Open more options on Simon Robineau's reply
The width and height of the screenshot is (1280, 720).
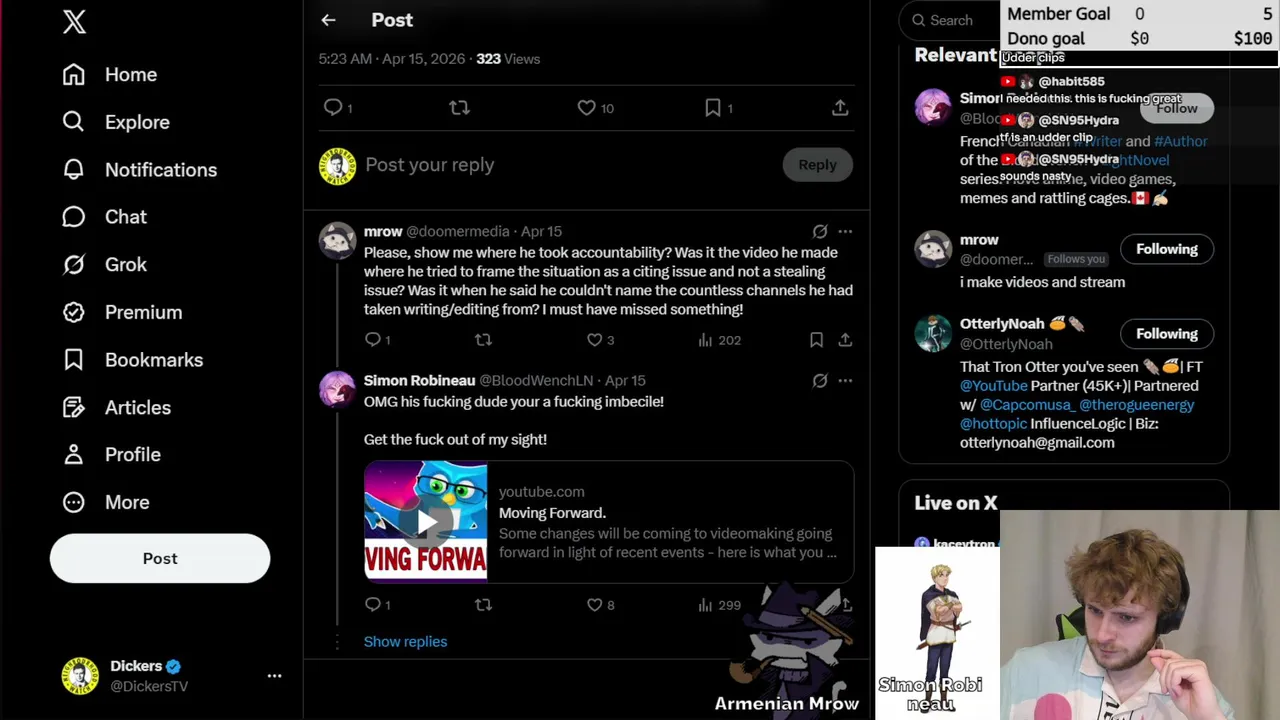[845, 380]
